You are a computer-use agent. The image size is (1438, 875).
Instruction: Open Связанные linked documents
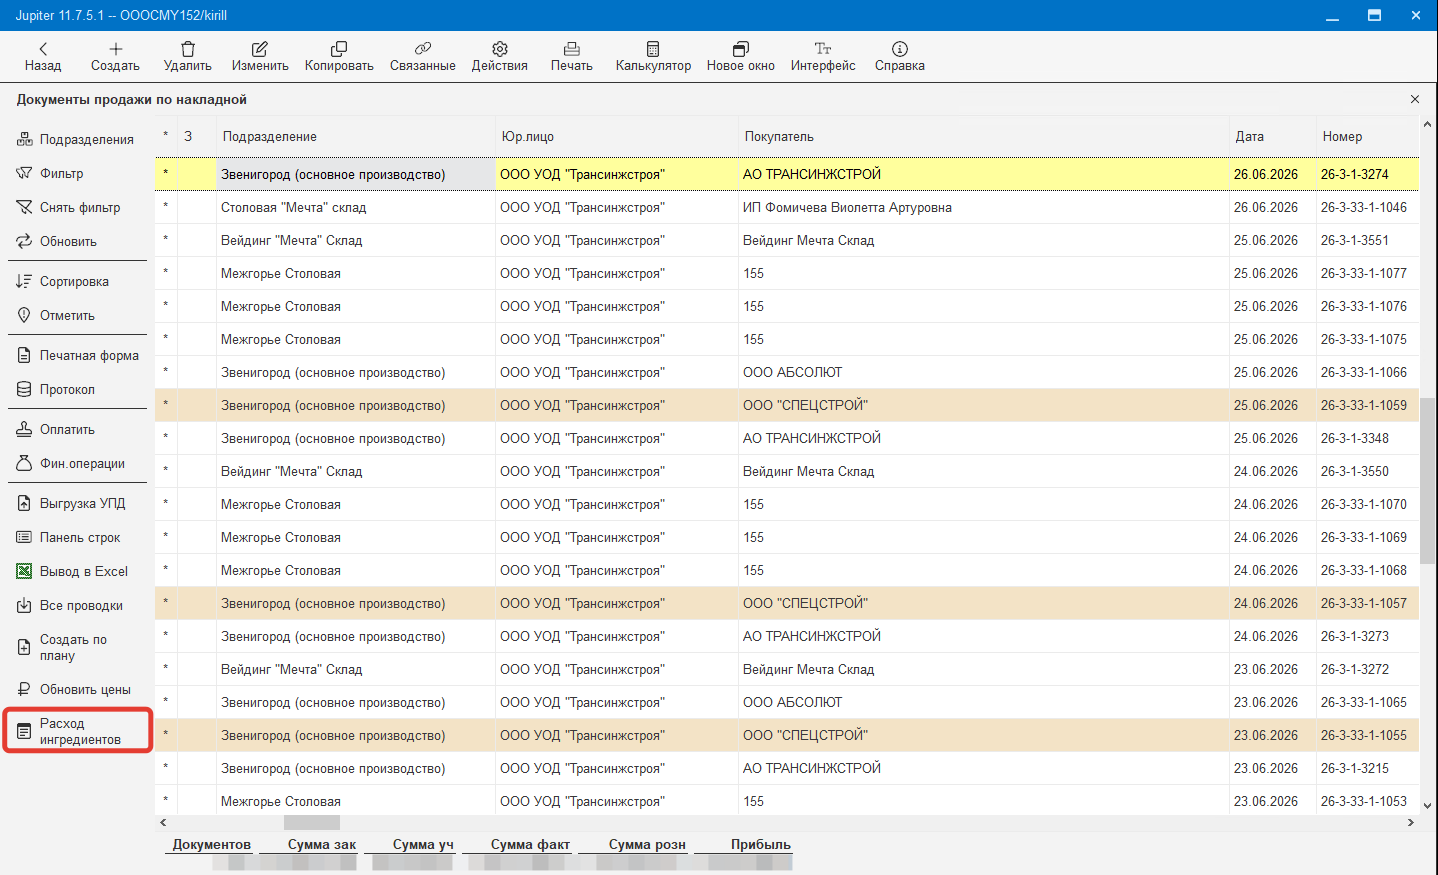coord(423,57)
